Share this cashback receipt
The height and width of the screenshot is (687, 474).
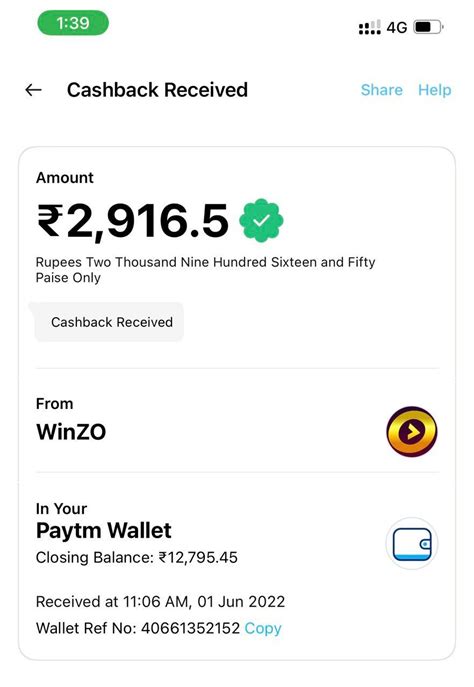click(382, 90)
